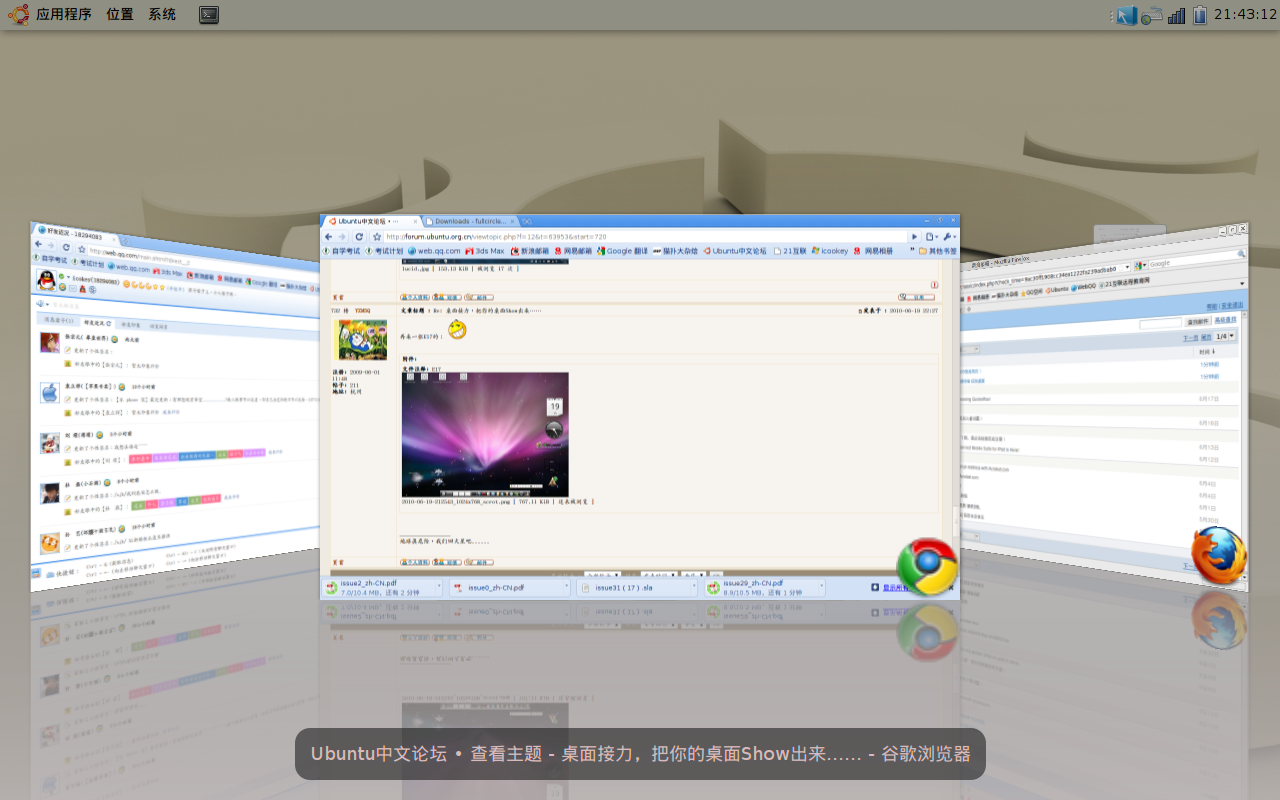Open the Google 翻译 bookmark in Chrome
Viewport: 1280px width, 800px height.
pos(622,251)
